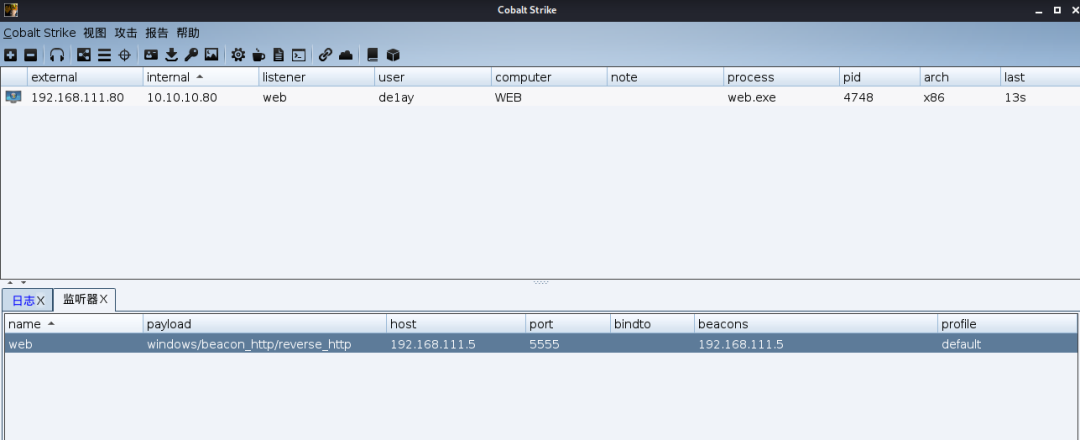This screenshot has height=440, width=1080.
Task: View keystrokes using the key icon
Action: [x=191, y=55]
